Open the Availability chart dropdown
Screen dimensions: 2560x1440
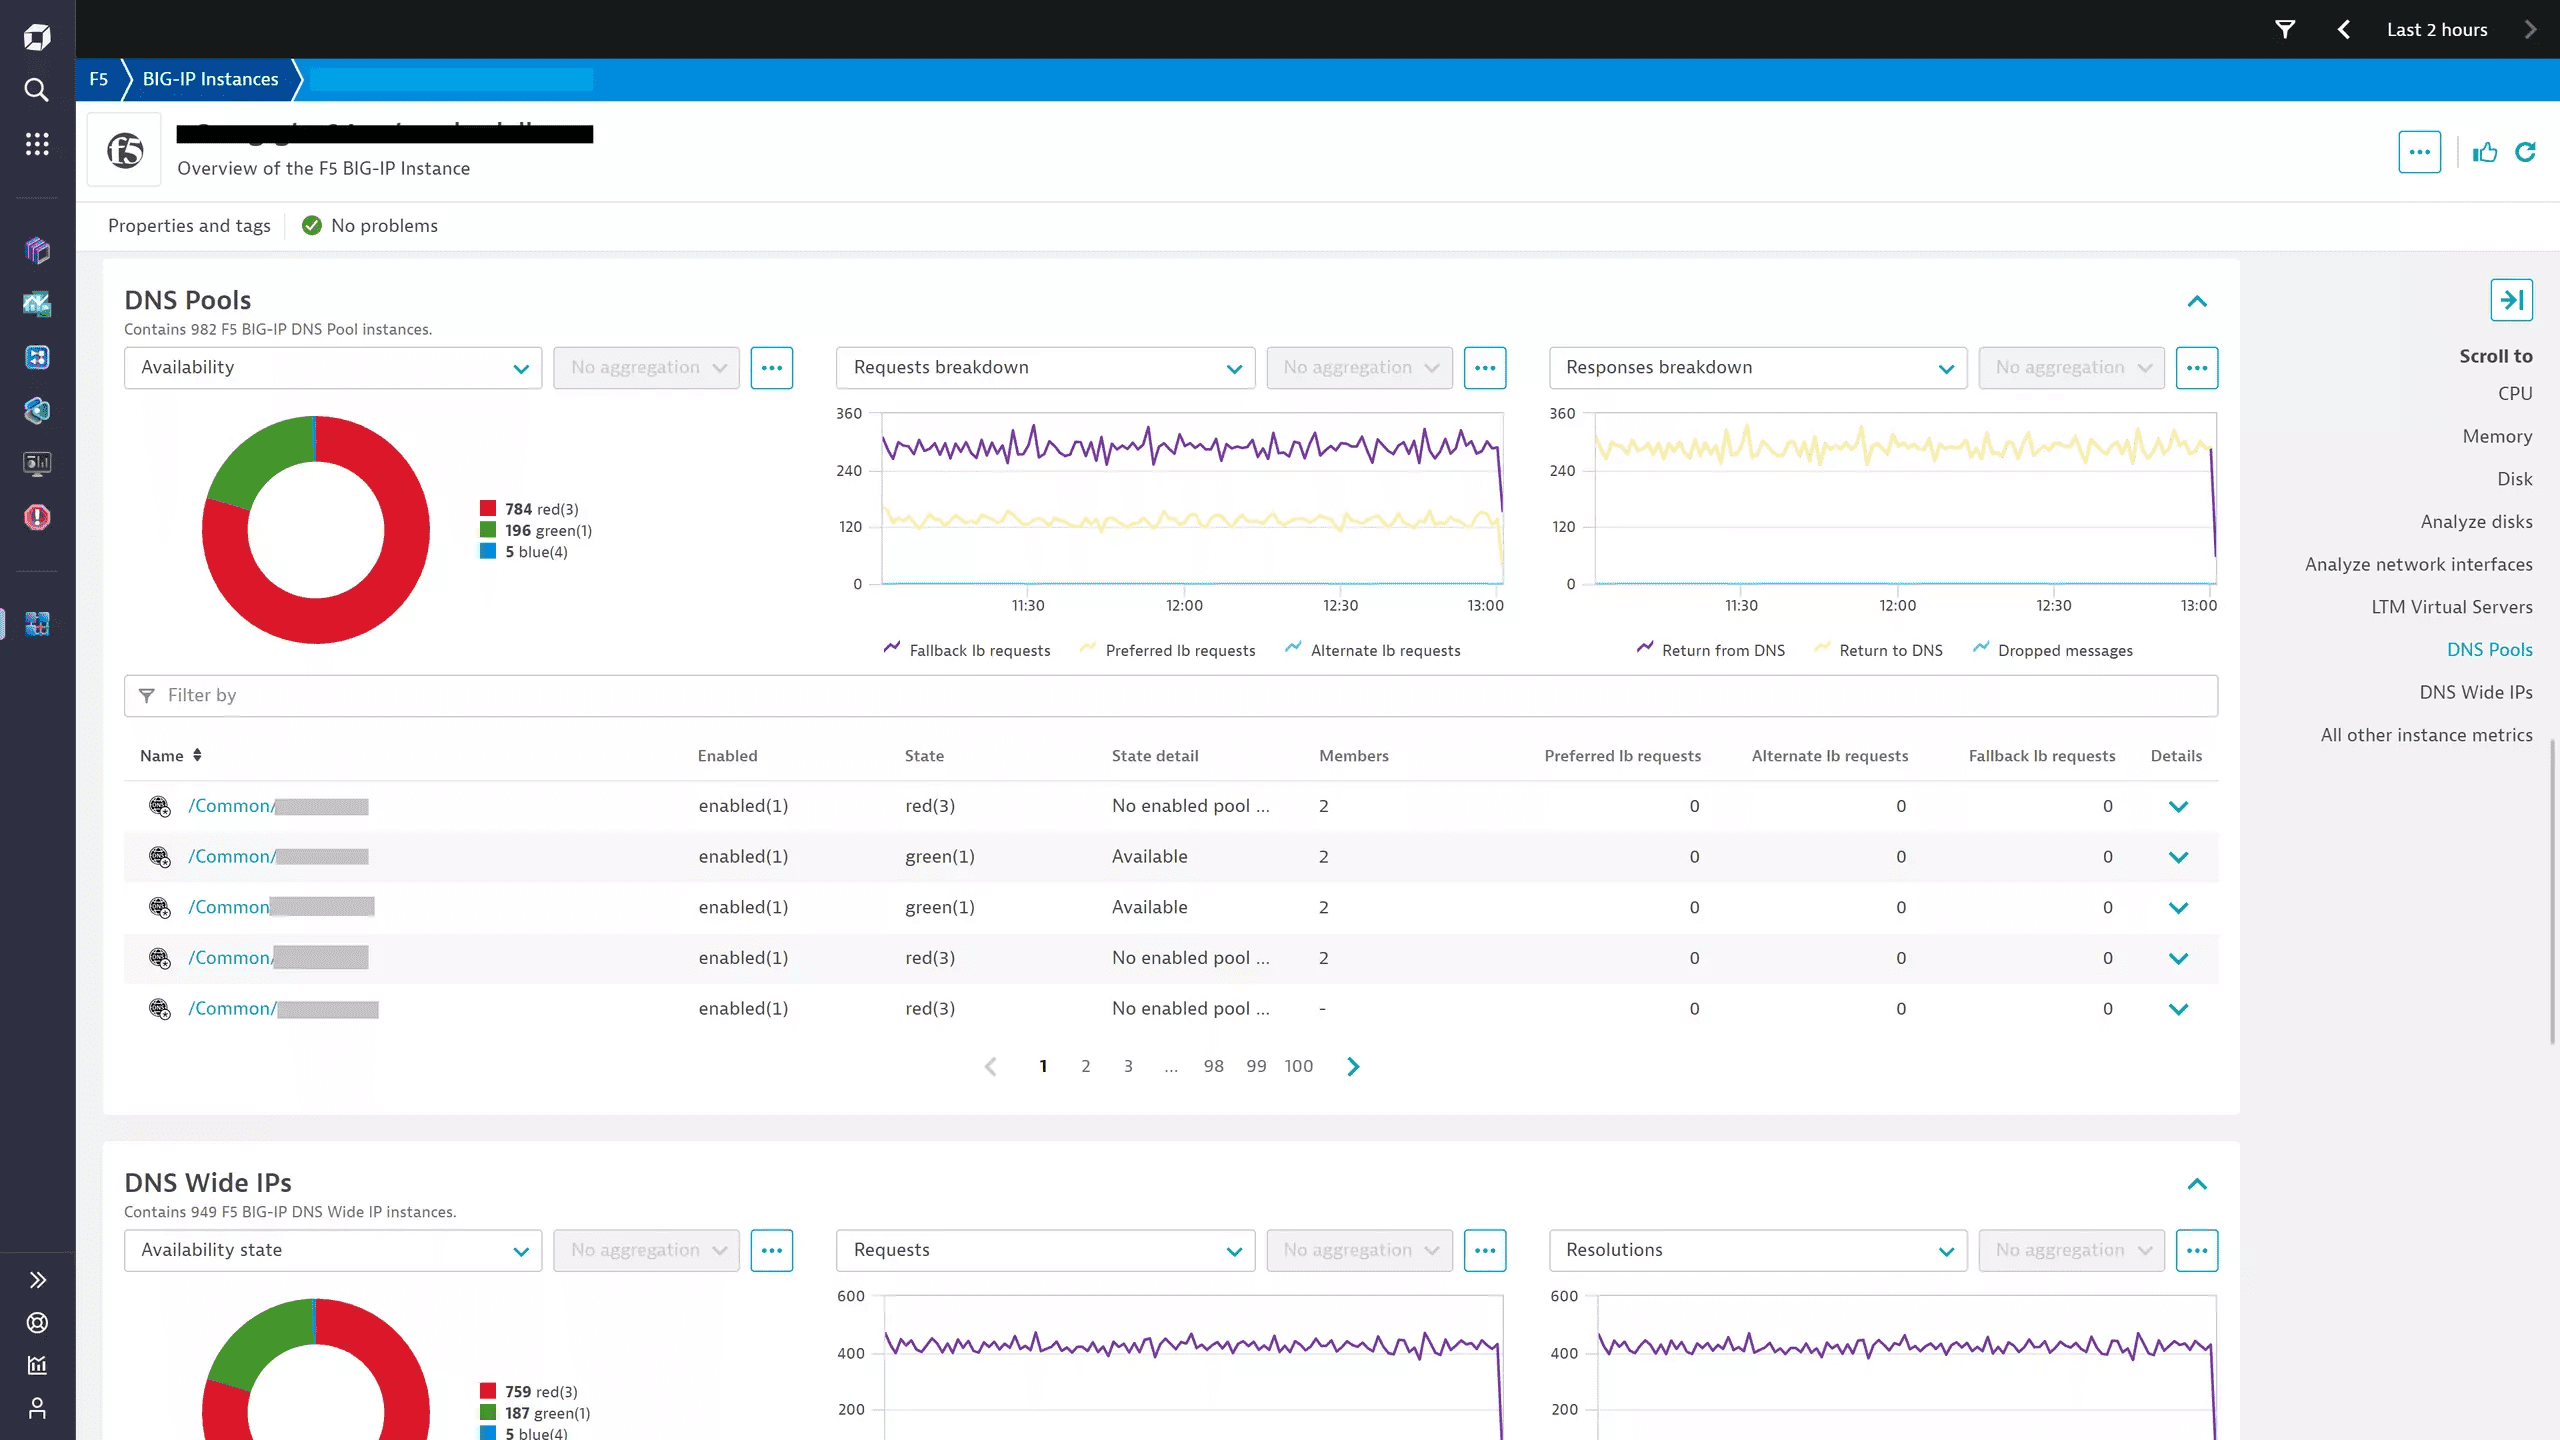pyautogui.click(x=332, y=368)
